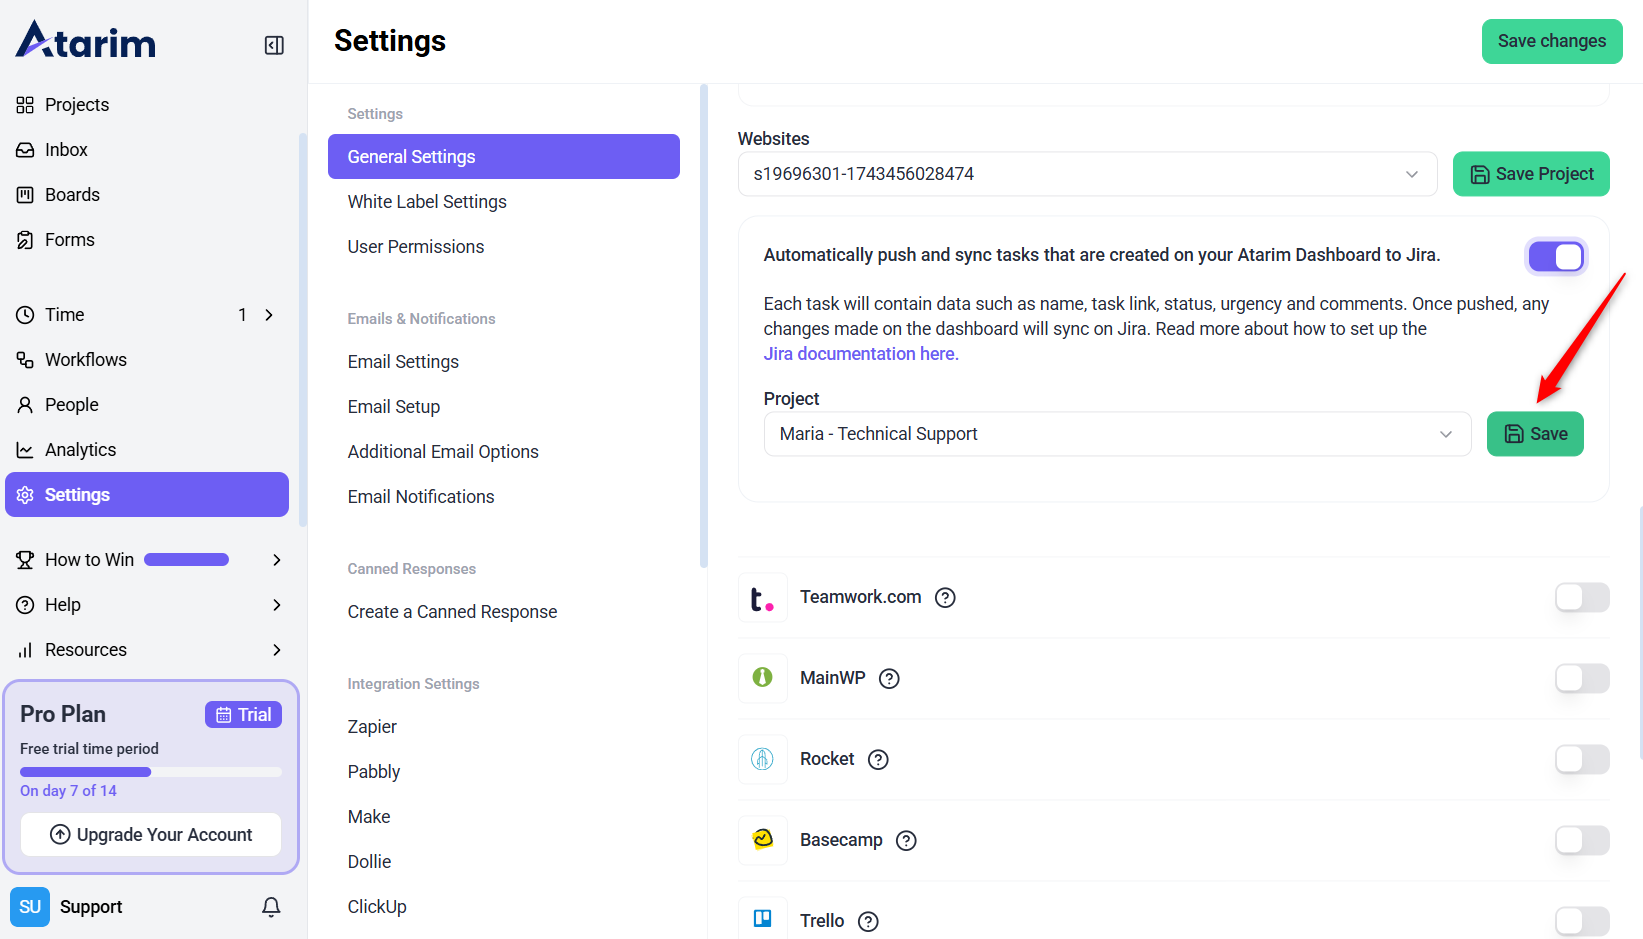Open White Label Settings menu item

point(427,202)
